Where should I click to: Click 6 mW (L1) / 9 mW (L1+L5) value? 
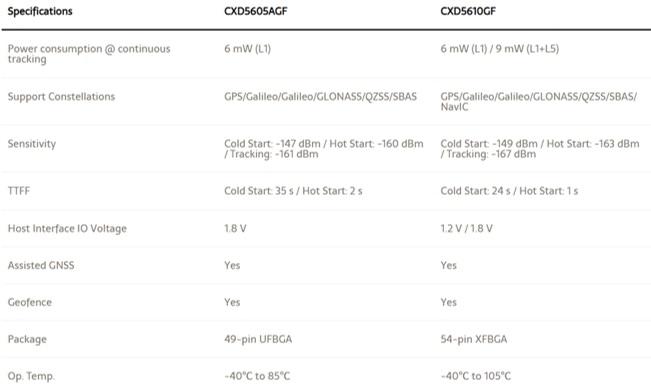click(499, 49)
